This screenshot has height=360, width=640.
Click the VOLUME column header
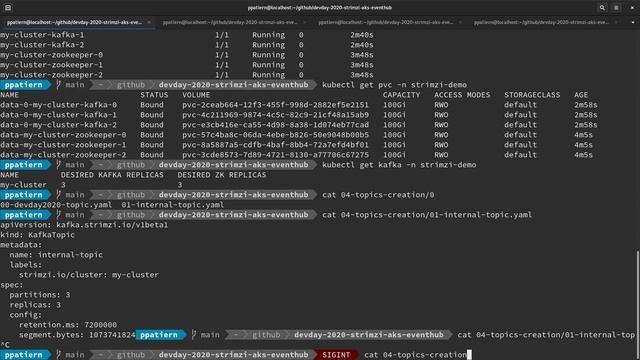tap(196, 95)
